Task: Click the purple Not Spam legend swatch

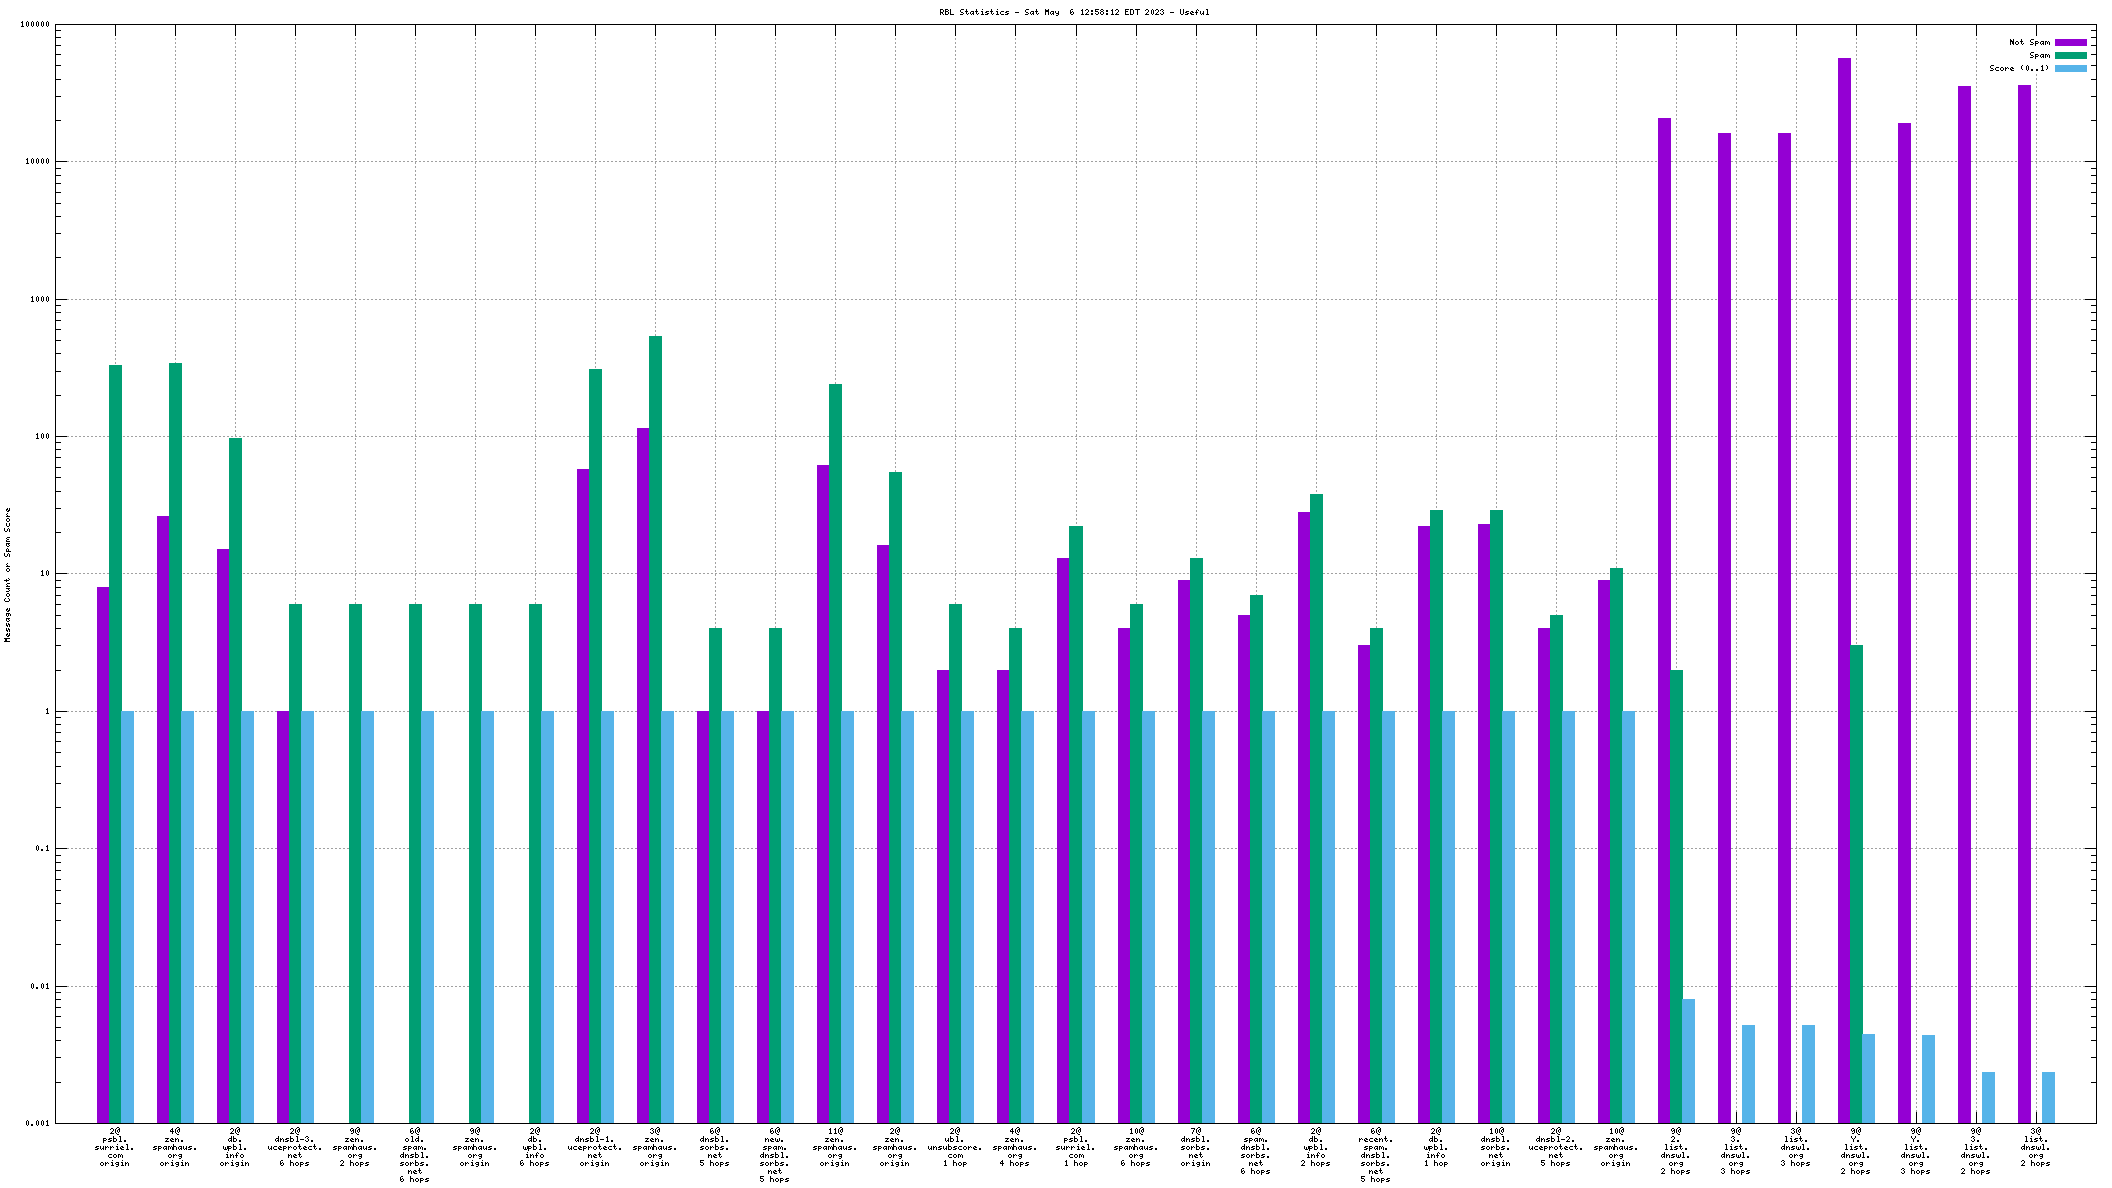Action: [x=2070, y=42]
